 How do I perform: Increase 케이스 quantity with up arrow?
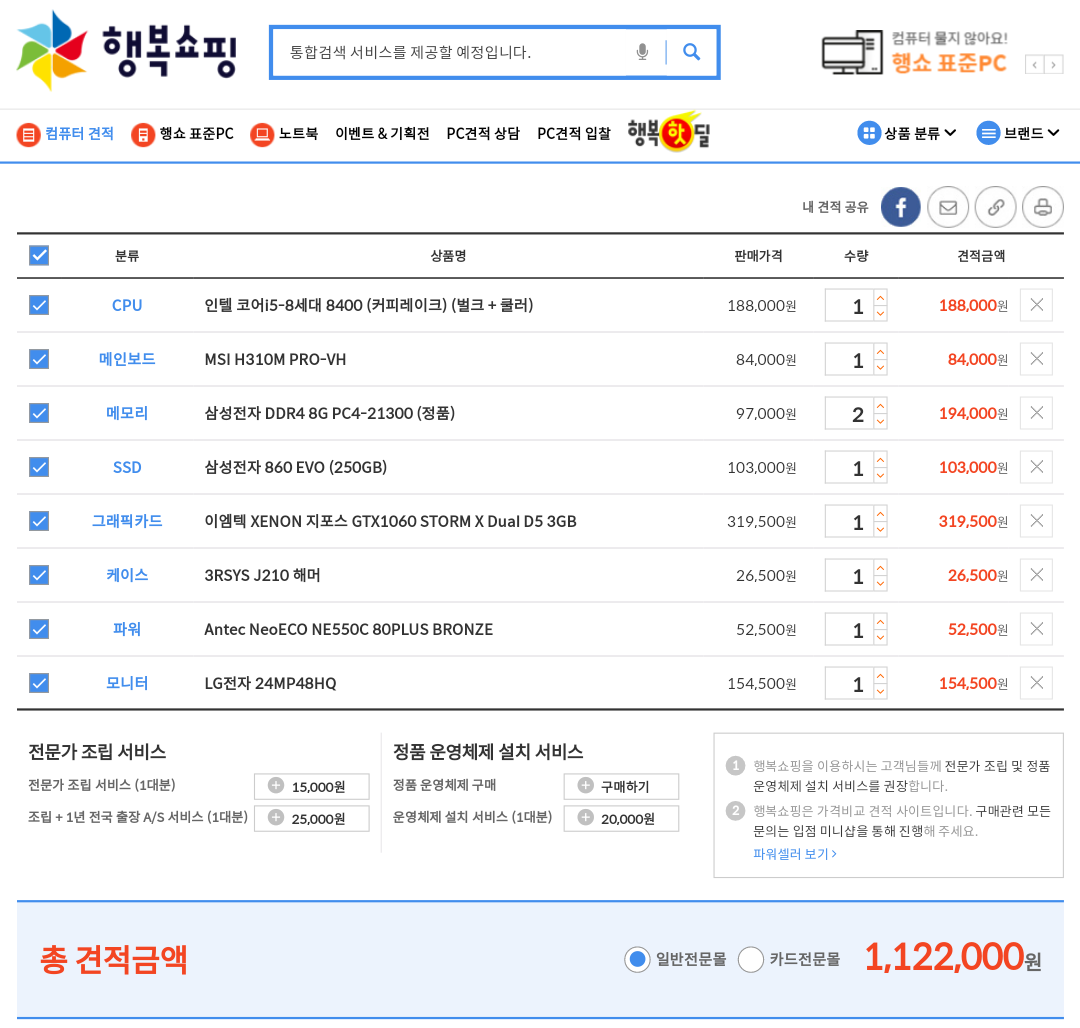coord(880,568)
